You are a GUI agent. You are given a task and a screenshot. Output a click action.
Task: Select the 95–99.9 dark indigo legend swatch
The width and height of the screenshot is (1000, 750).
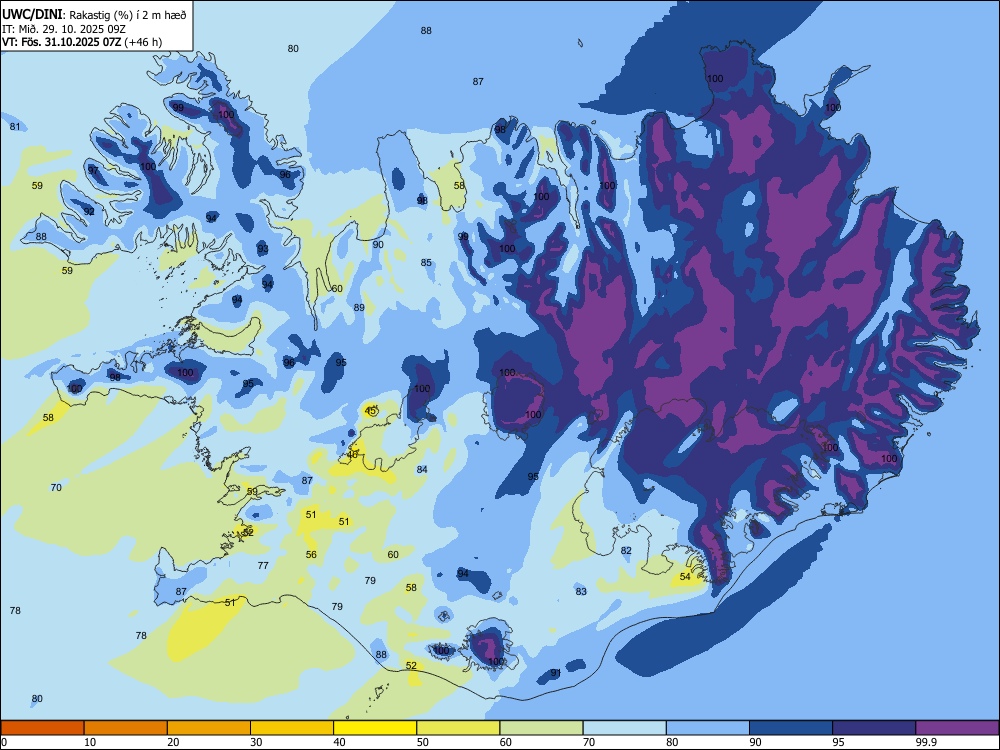click(874, 728)
